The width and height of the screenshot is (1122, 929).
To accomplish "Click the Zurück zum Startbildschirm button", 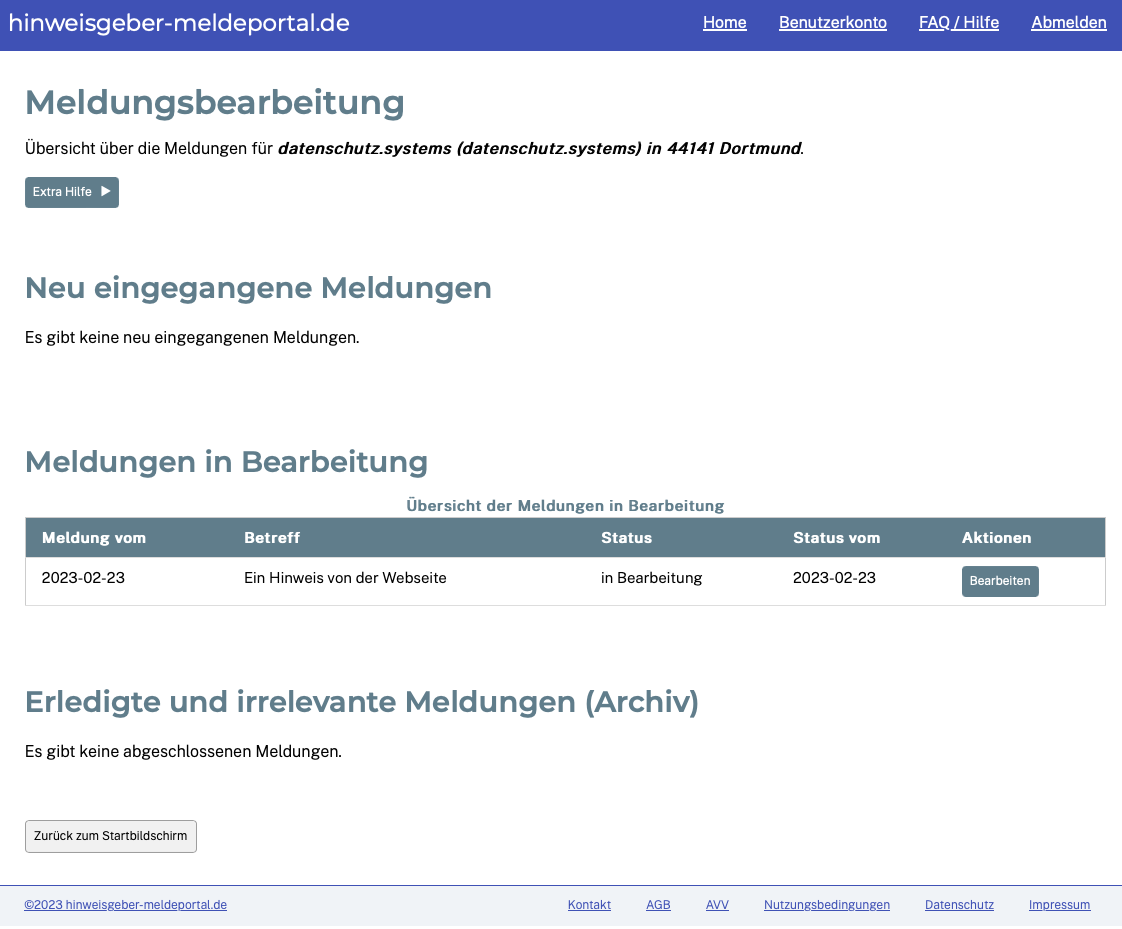I will 110,836.
